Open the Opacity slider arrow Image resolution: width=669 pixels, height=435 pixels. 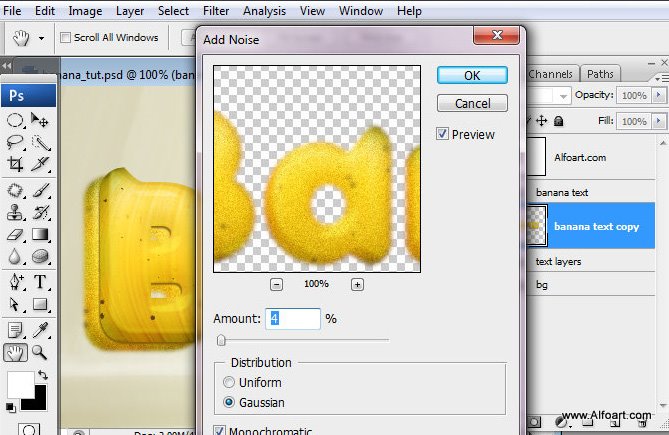click(x=658, y=95)
